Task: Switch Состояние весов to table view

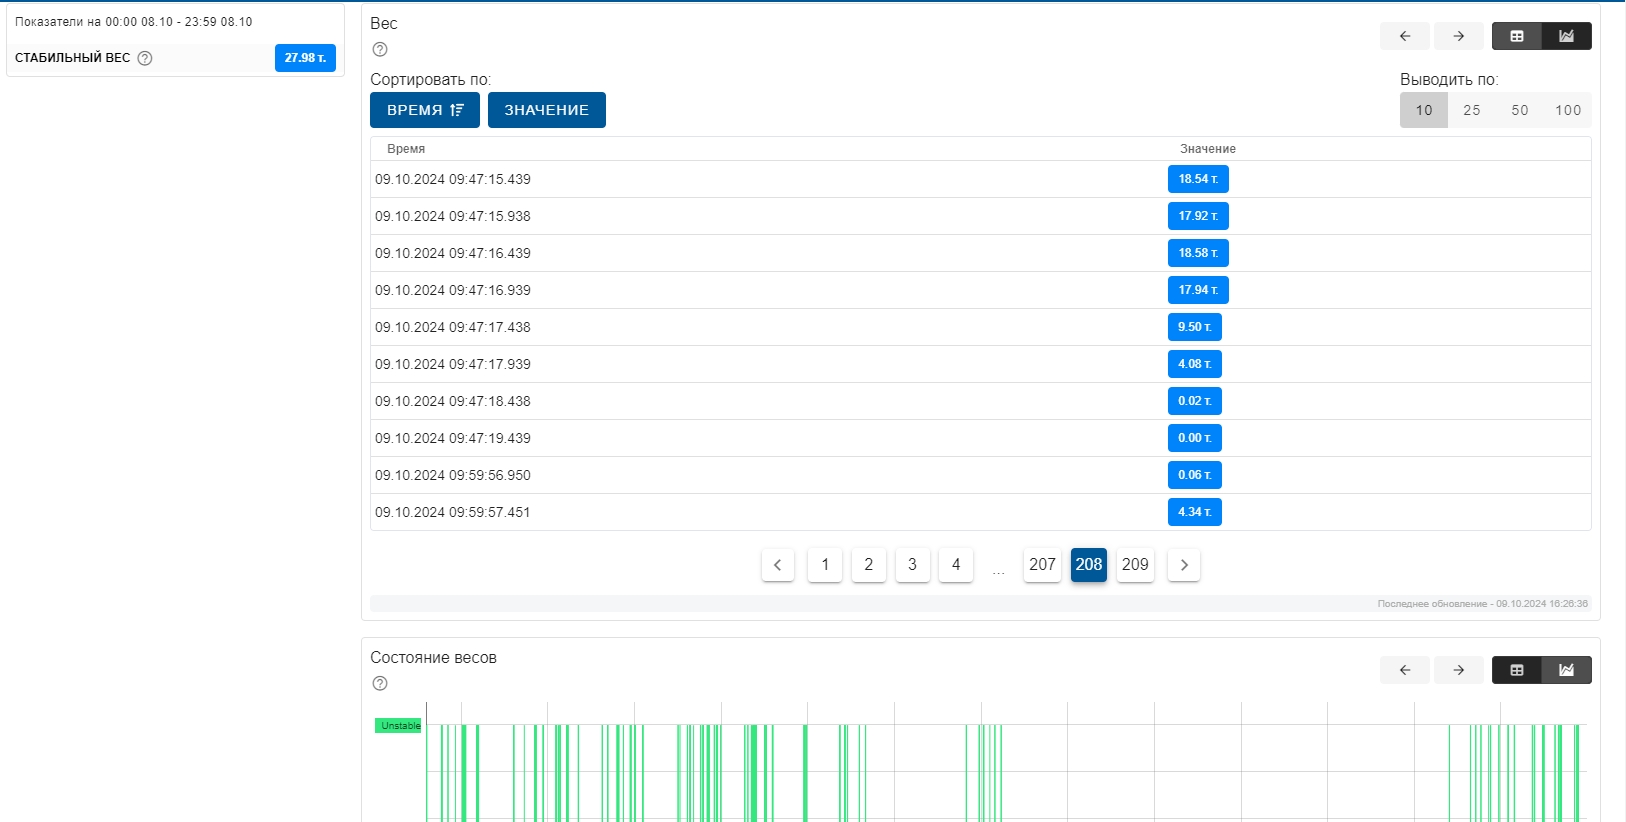Action: click(x=1517, y=670)
